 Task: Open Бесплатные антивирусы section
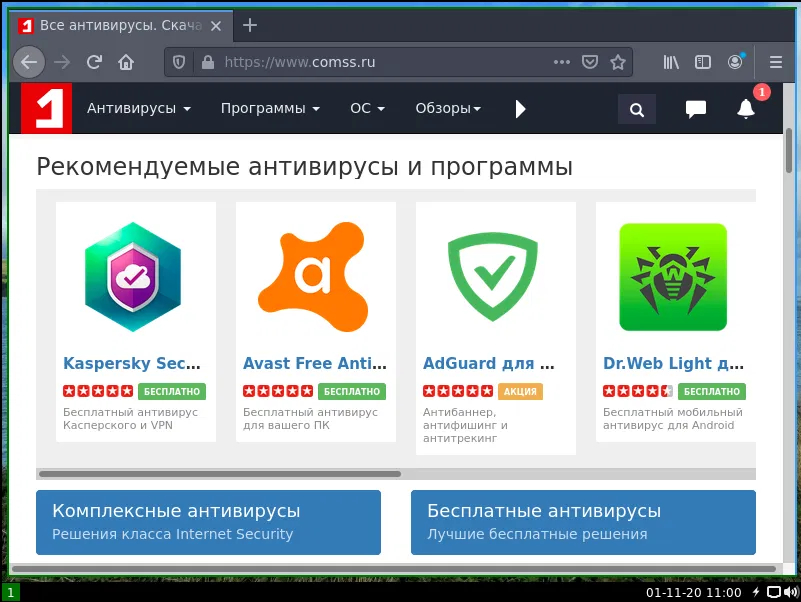pyautogui.click(x=583, y=522)
